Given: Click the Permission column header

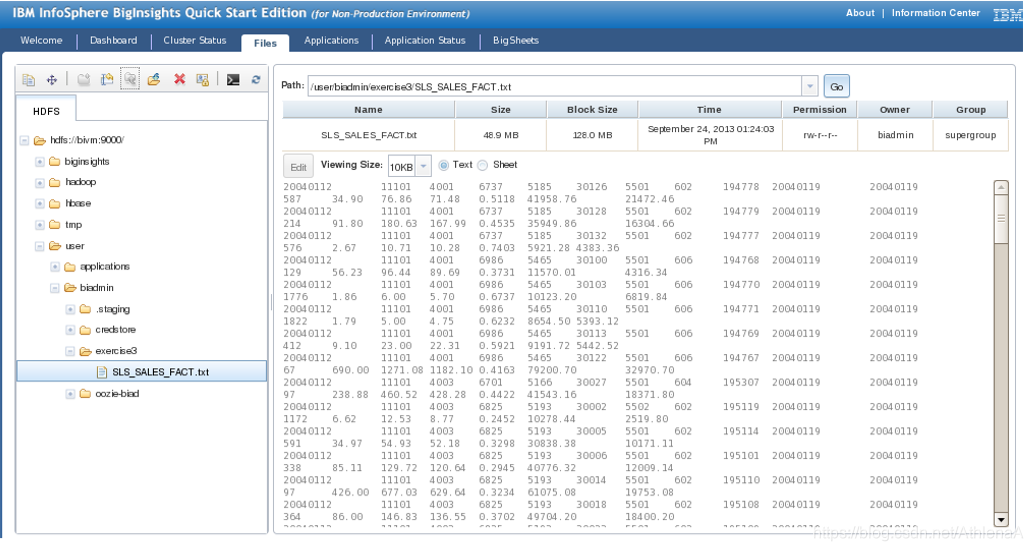Looking at the screenshot, I should pos(820,110).
